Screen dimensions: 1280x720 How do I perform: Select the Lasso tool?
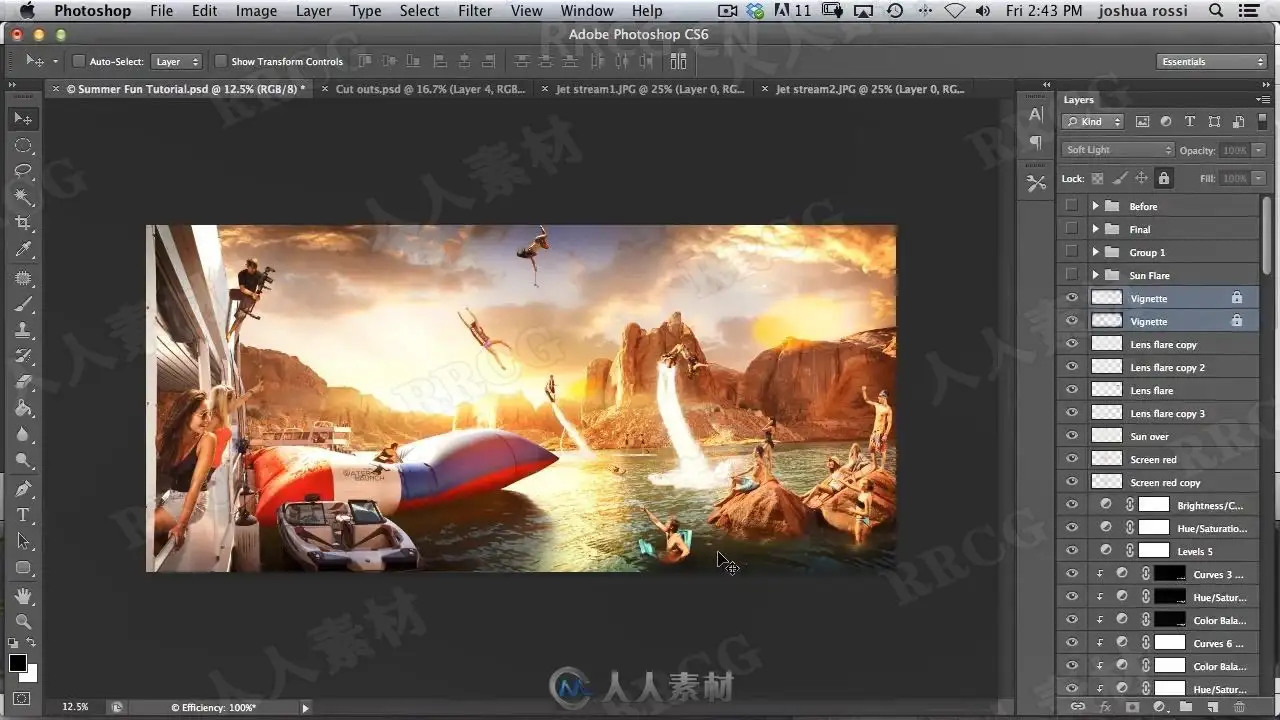(23, 171)
